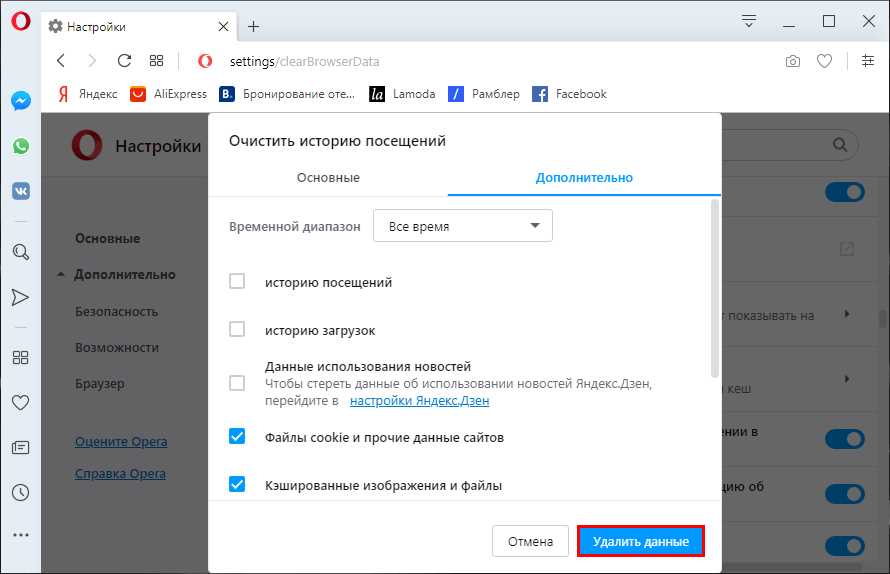This screenshot has height=574, width=890.
Task: Open My Flow arrow icon
Action: pyautogui.click(x=20, y=297)
